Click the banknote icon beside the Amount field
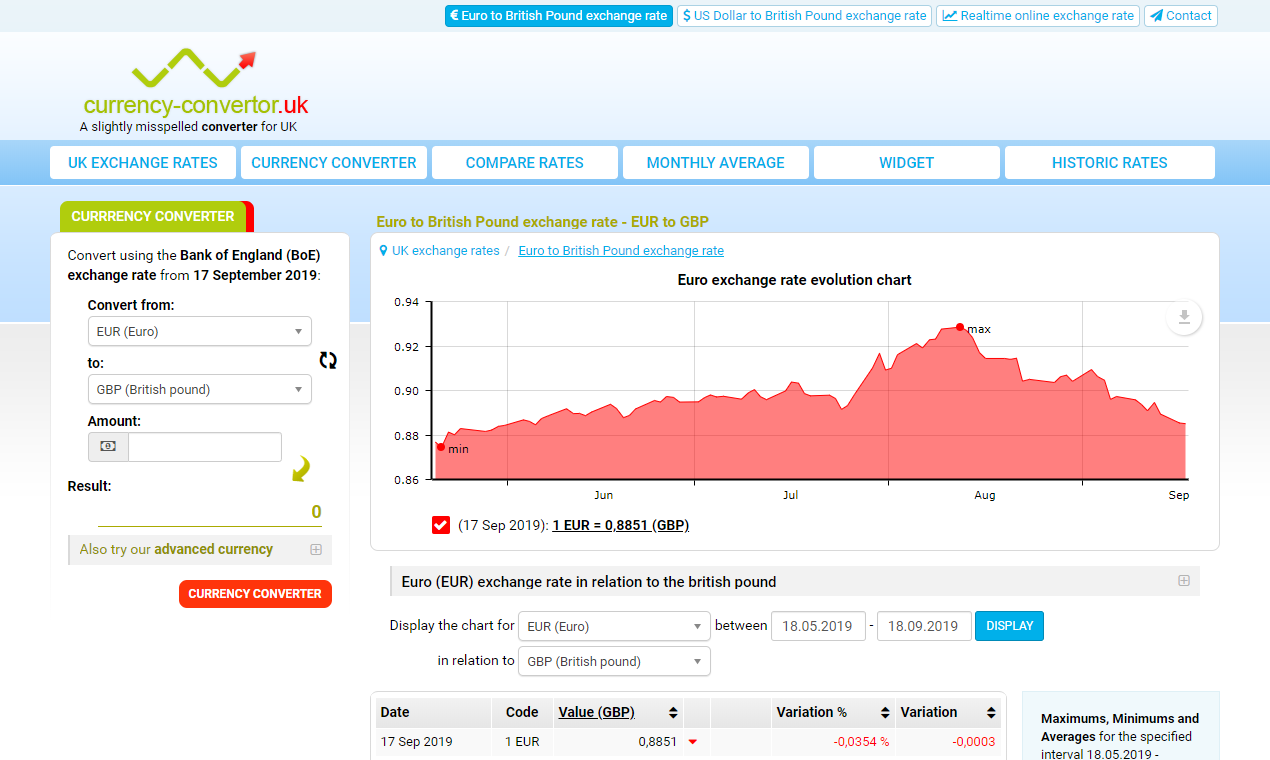The image size is (1270, 760). 108,447
